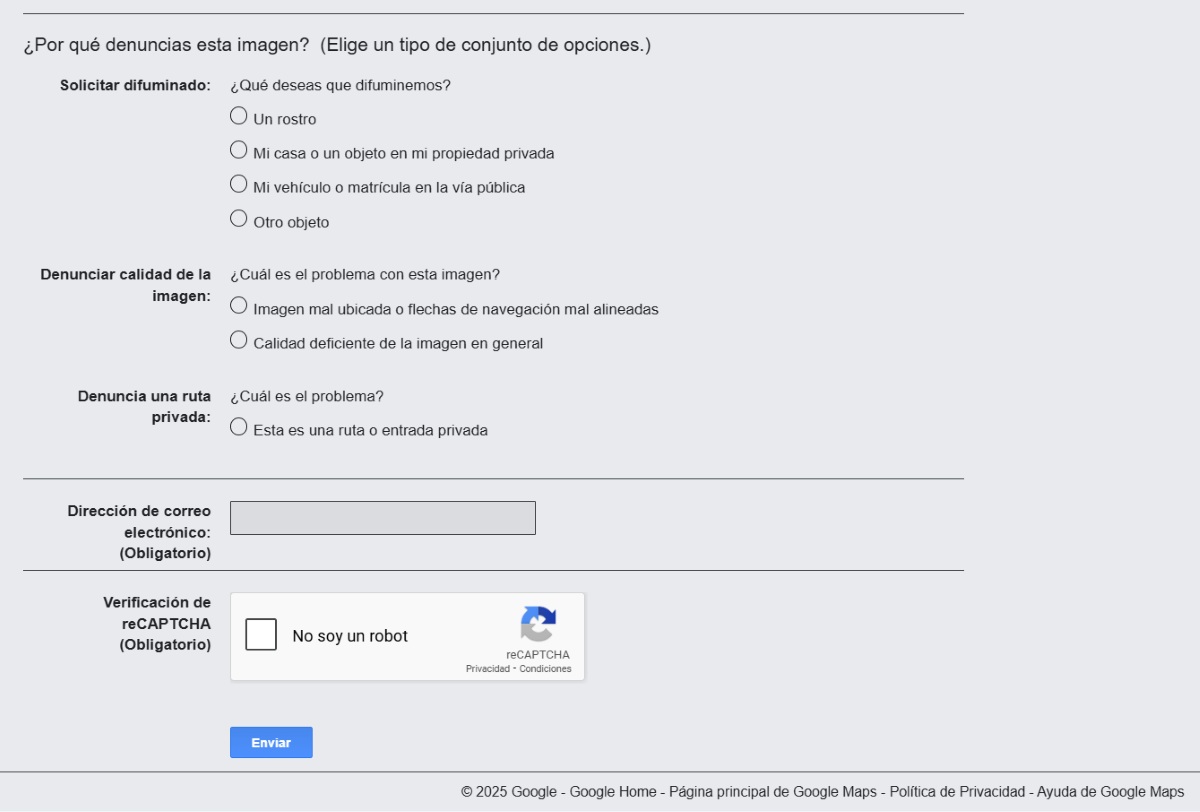Select "Imagen mal ubicada" radio button
The image size is (1200, 812).
coord(238,306)
